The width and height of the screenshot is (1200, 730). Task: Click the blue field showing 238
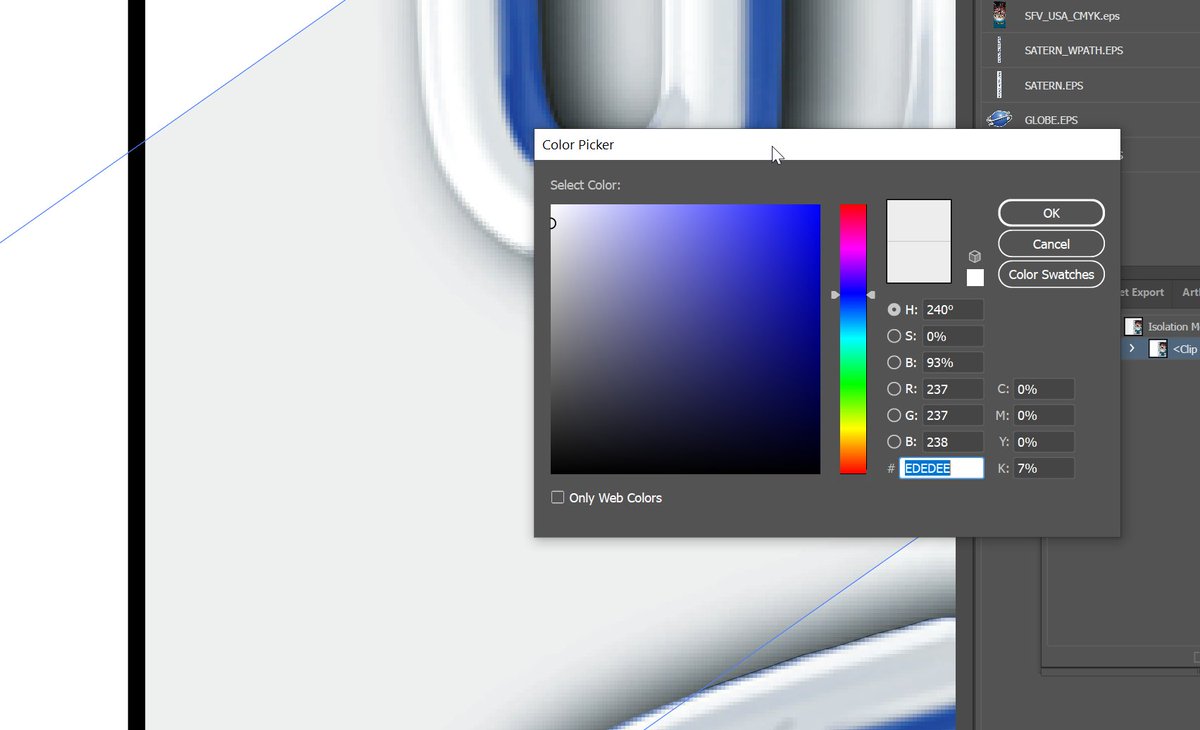coord(952,441)
